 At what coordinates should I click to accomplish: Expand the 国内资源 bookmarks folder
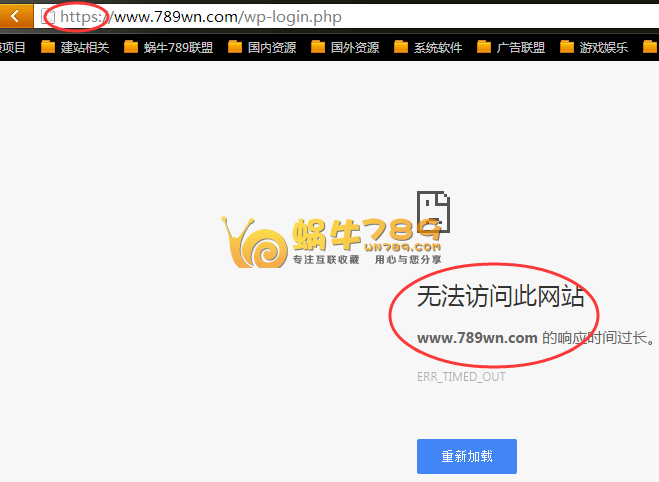point(271,47)
